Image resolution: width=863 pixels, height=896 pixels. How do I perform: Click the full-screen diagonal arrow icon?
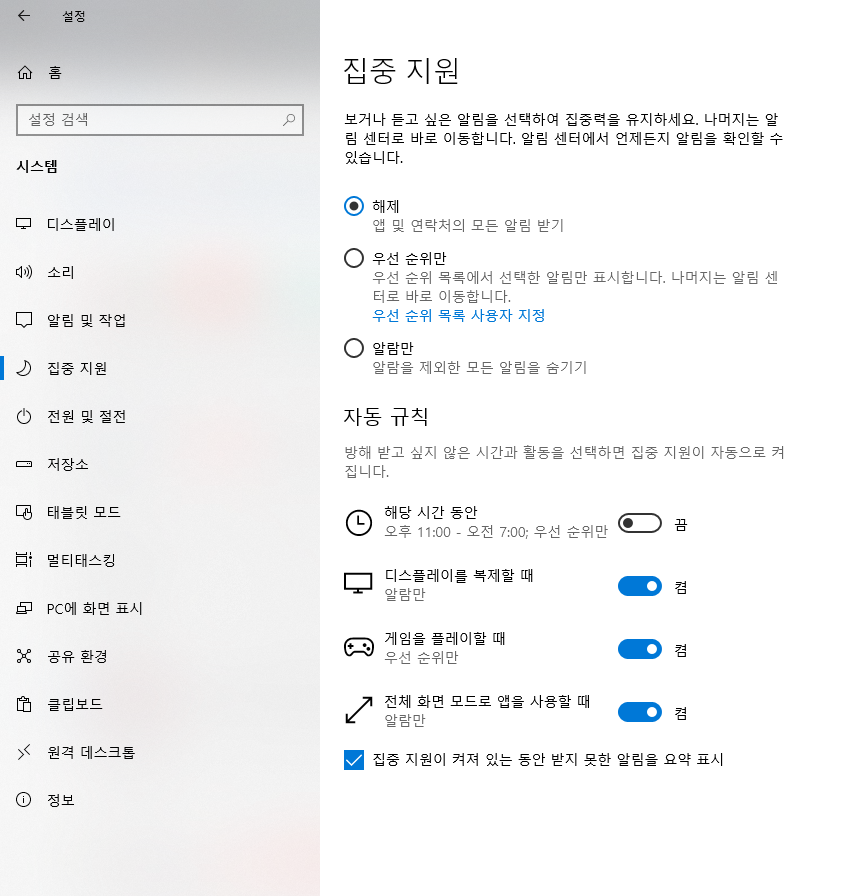coord(359,710)
